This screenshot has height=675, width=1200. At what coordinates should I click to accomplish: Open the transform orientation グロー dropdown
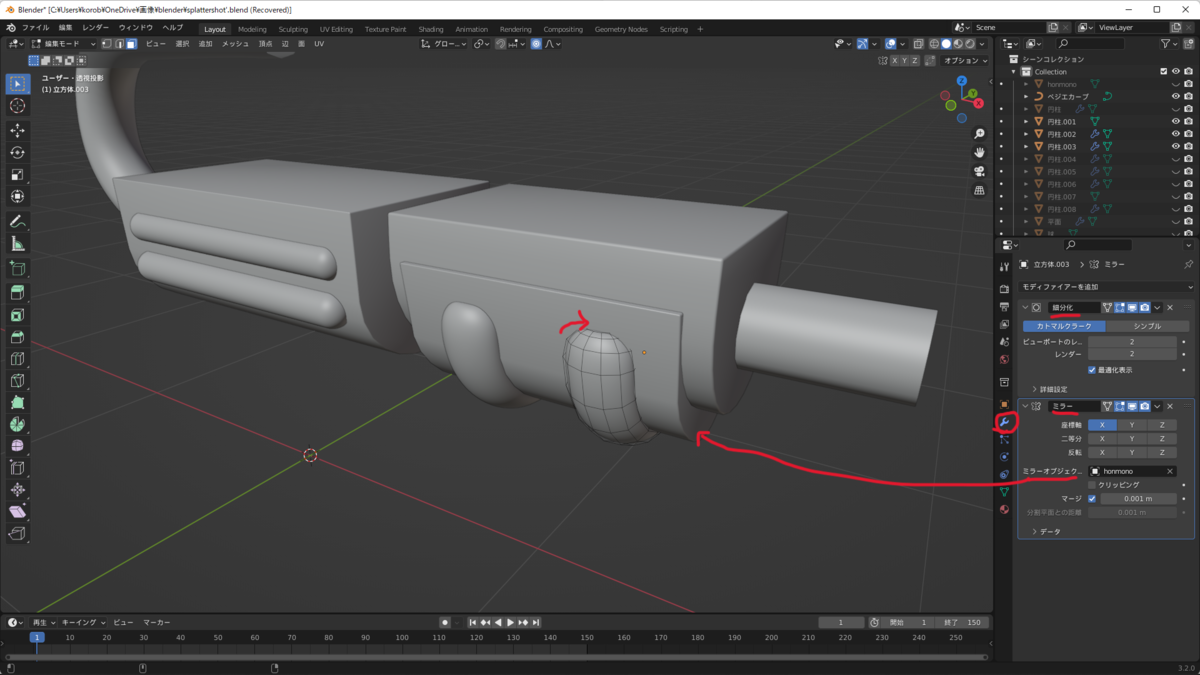coord(444,44)
